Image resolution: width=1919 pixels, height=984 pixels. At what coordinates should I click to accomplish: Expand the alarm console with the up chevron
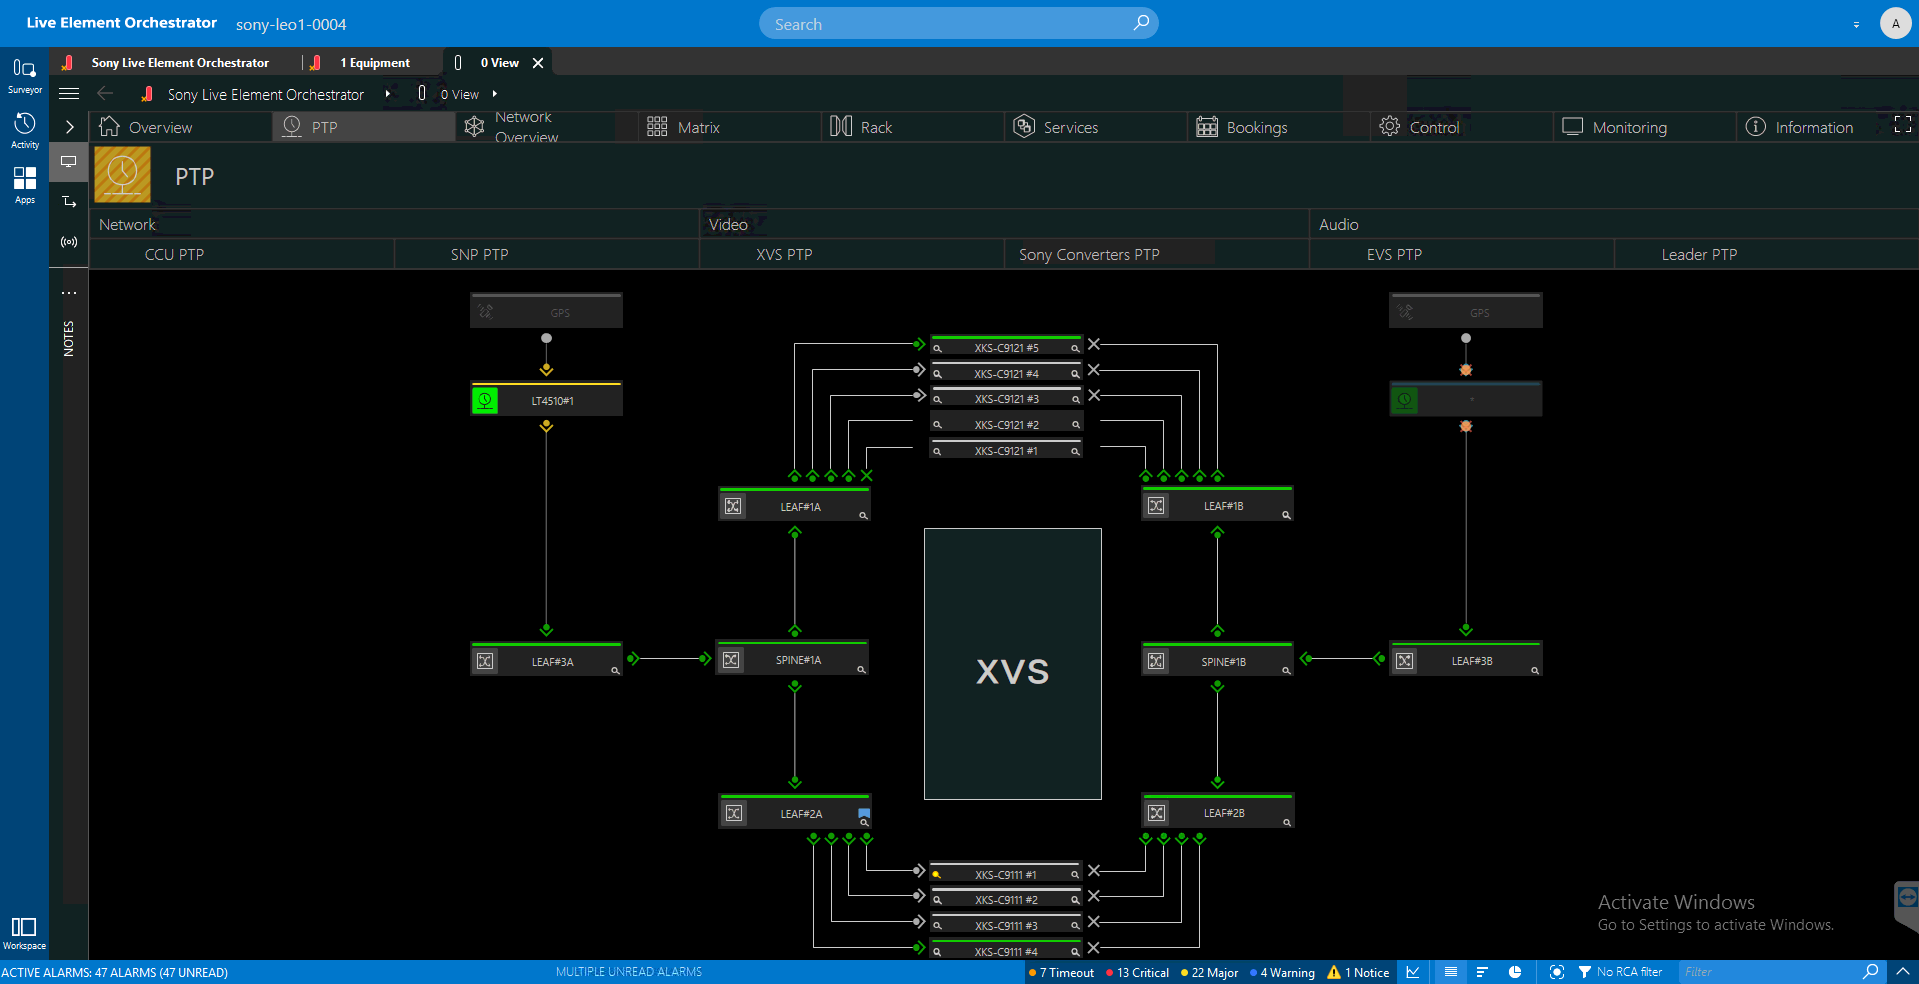1902,972
